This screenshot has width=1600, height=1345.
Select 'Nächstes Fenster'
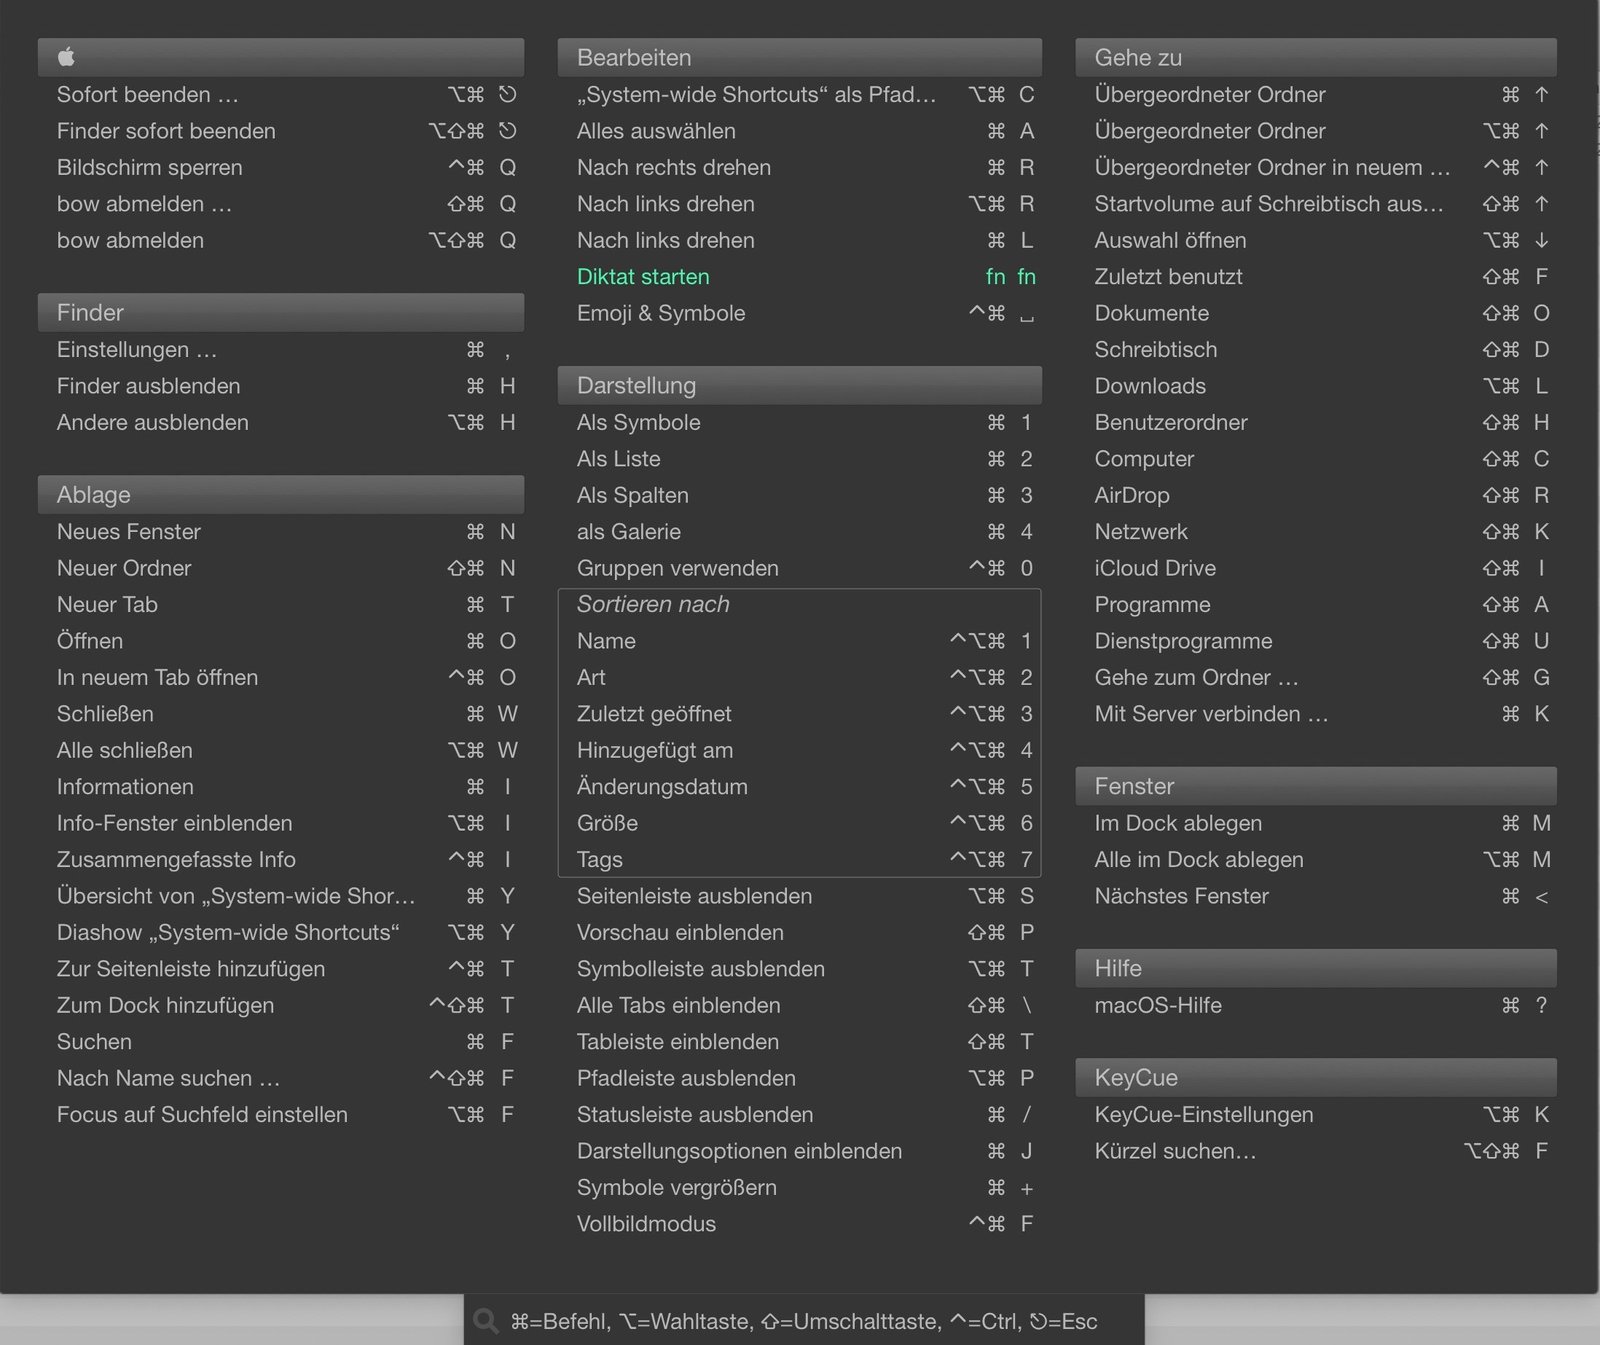pos(1316,896)
